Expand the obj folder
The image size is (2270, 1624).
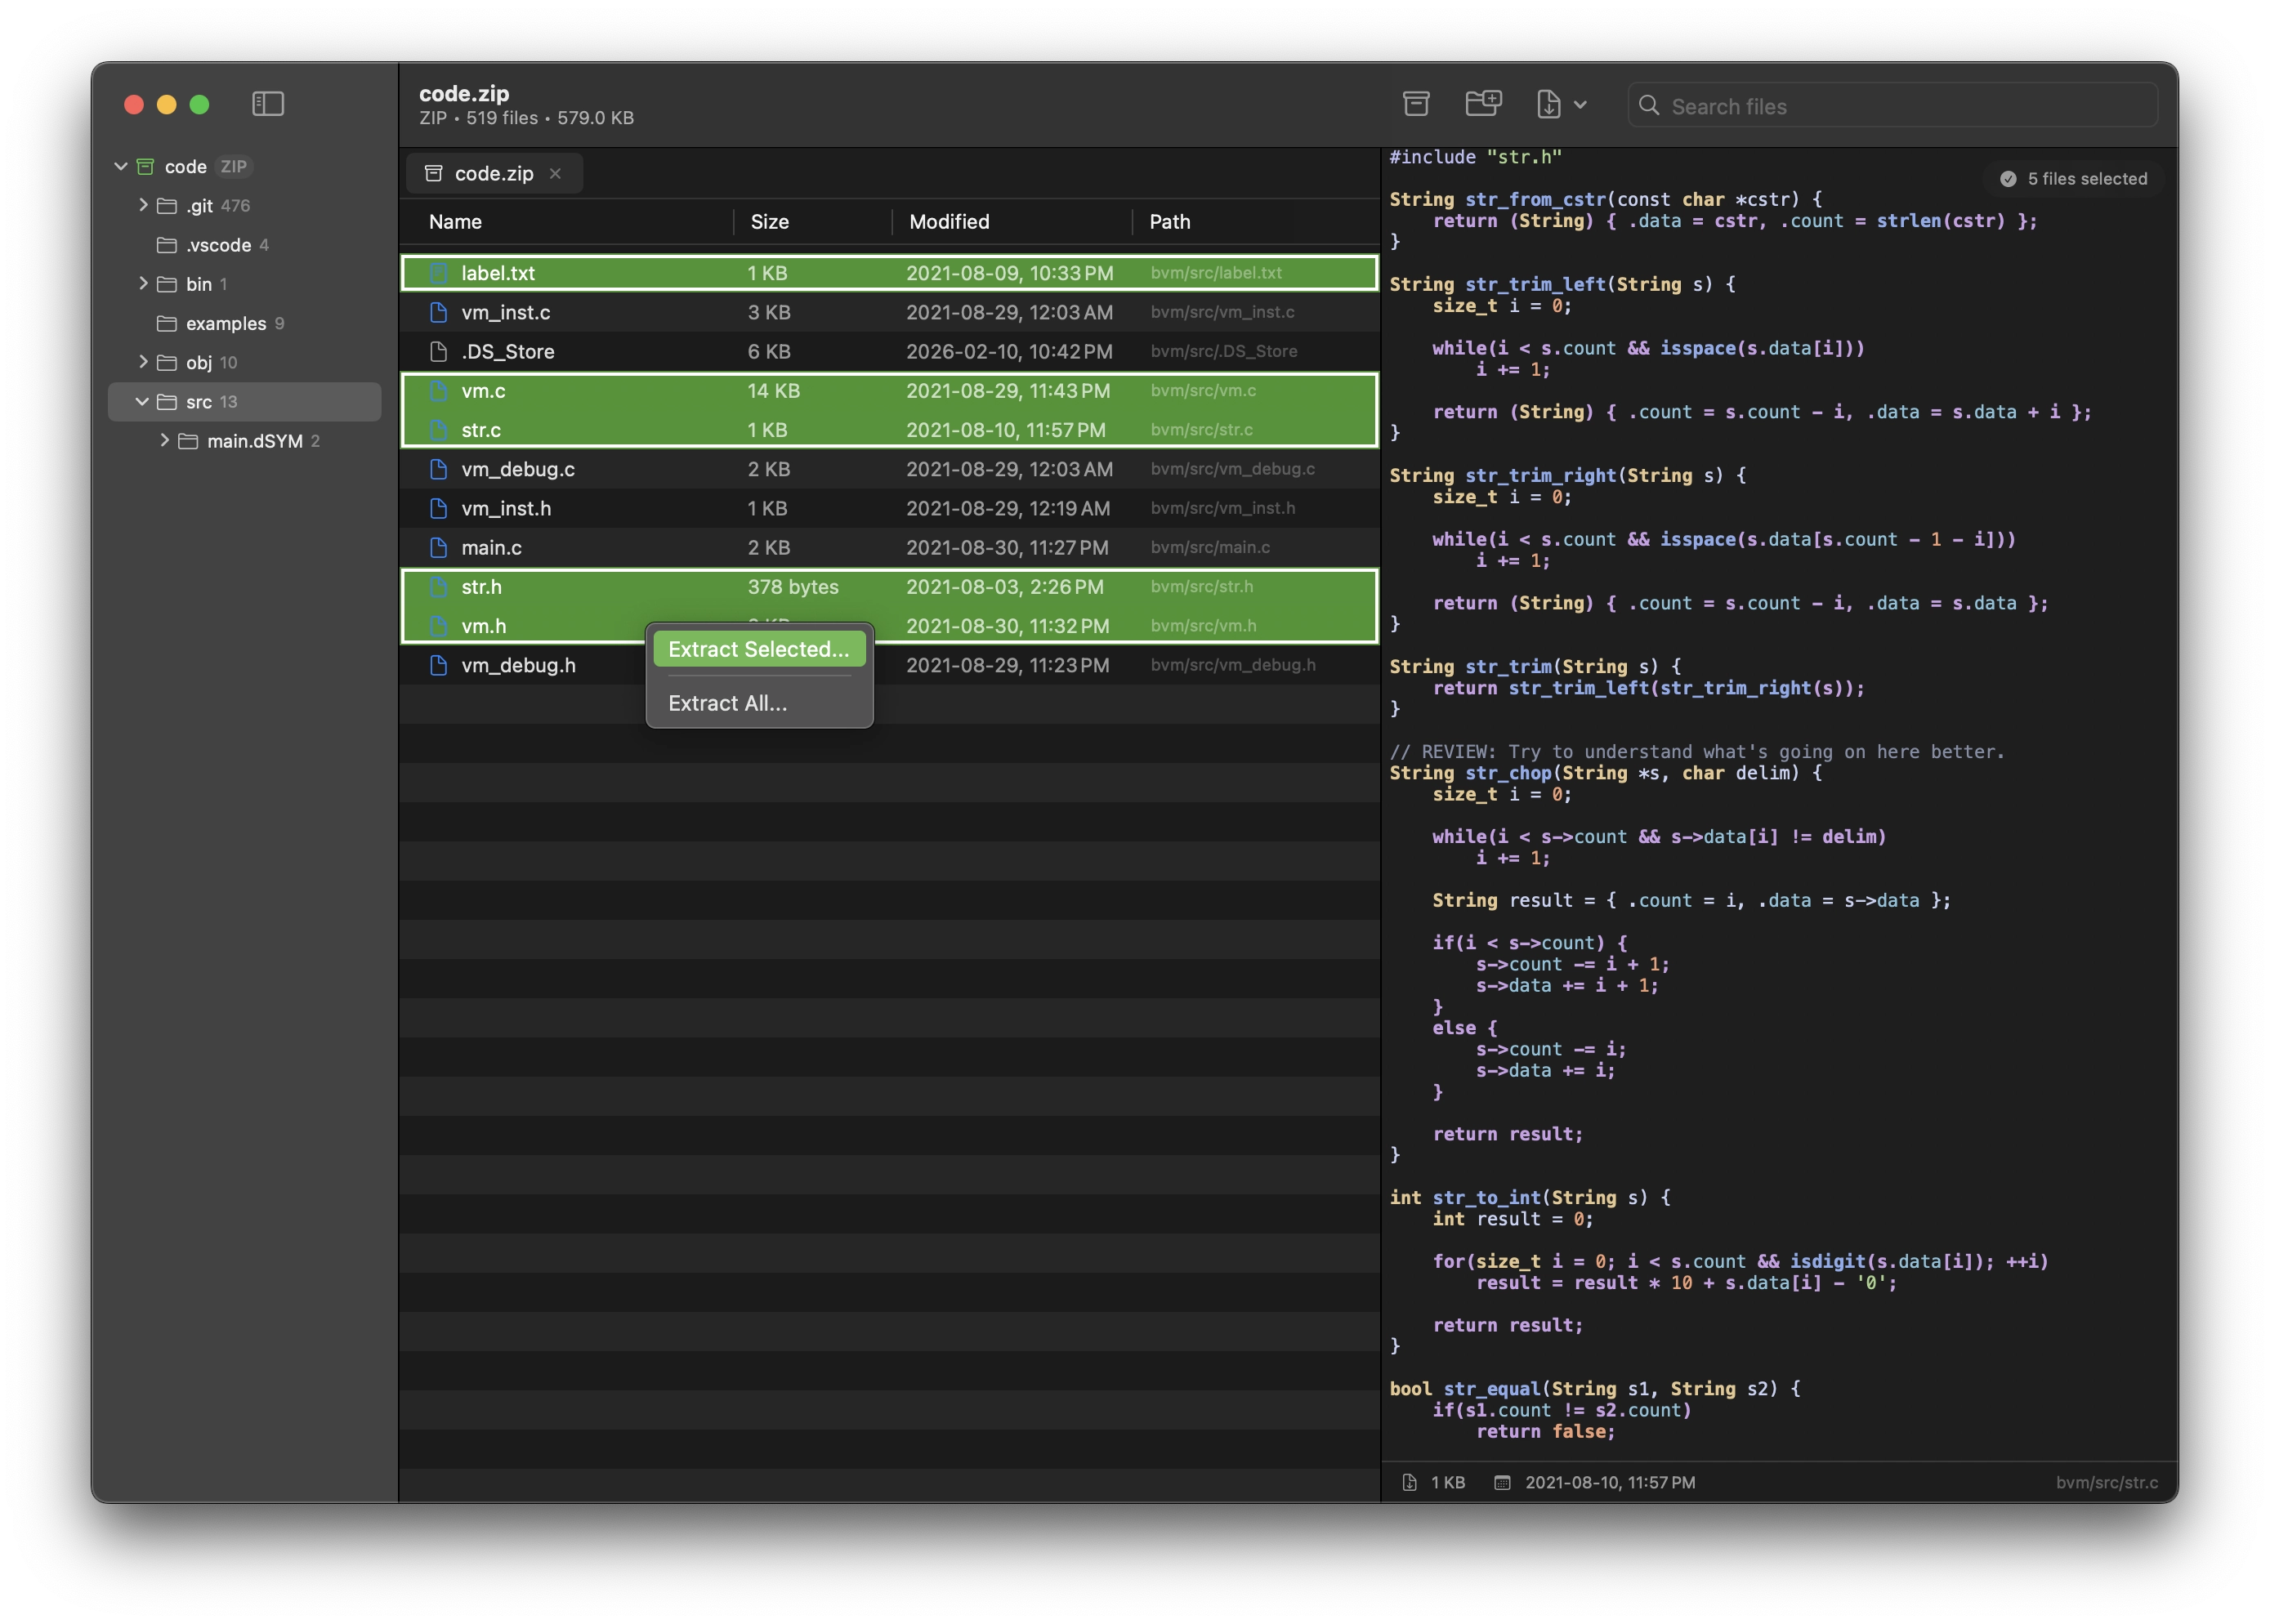[x=143, y=362]
